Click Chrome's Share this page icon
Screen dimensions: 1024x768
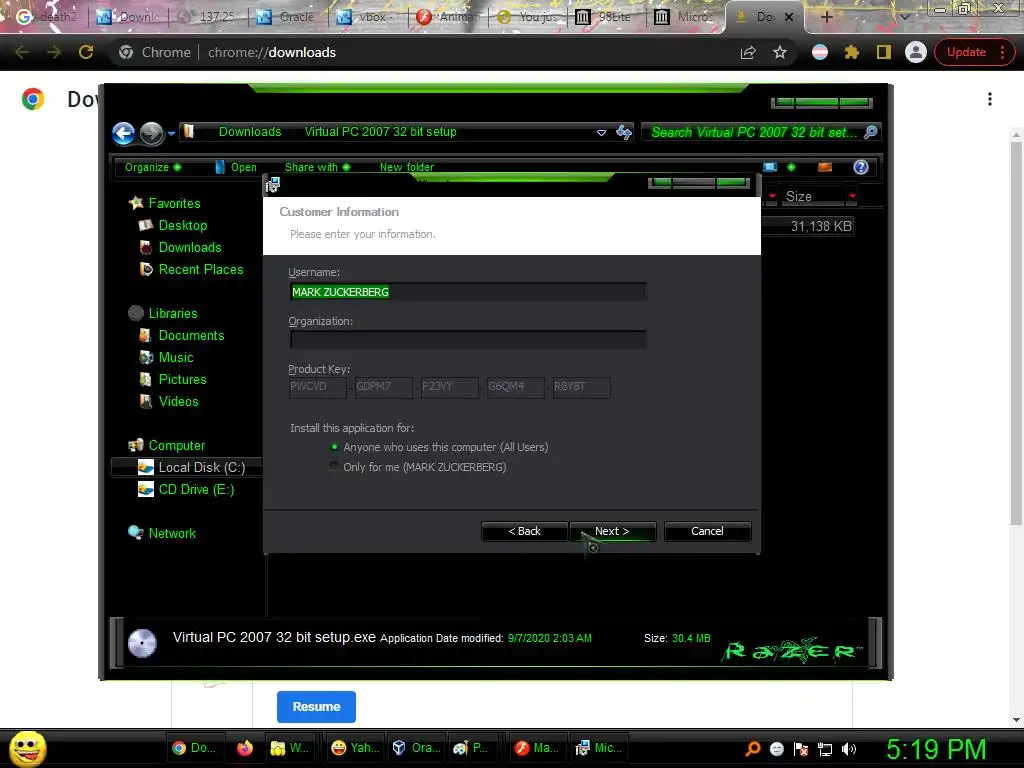click(x=748, y=52)
